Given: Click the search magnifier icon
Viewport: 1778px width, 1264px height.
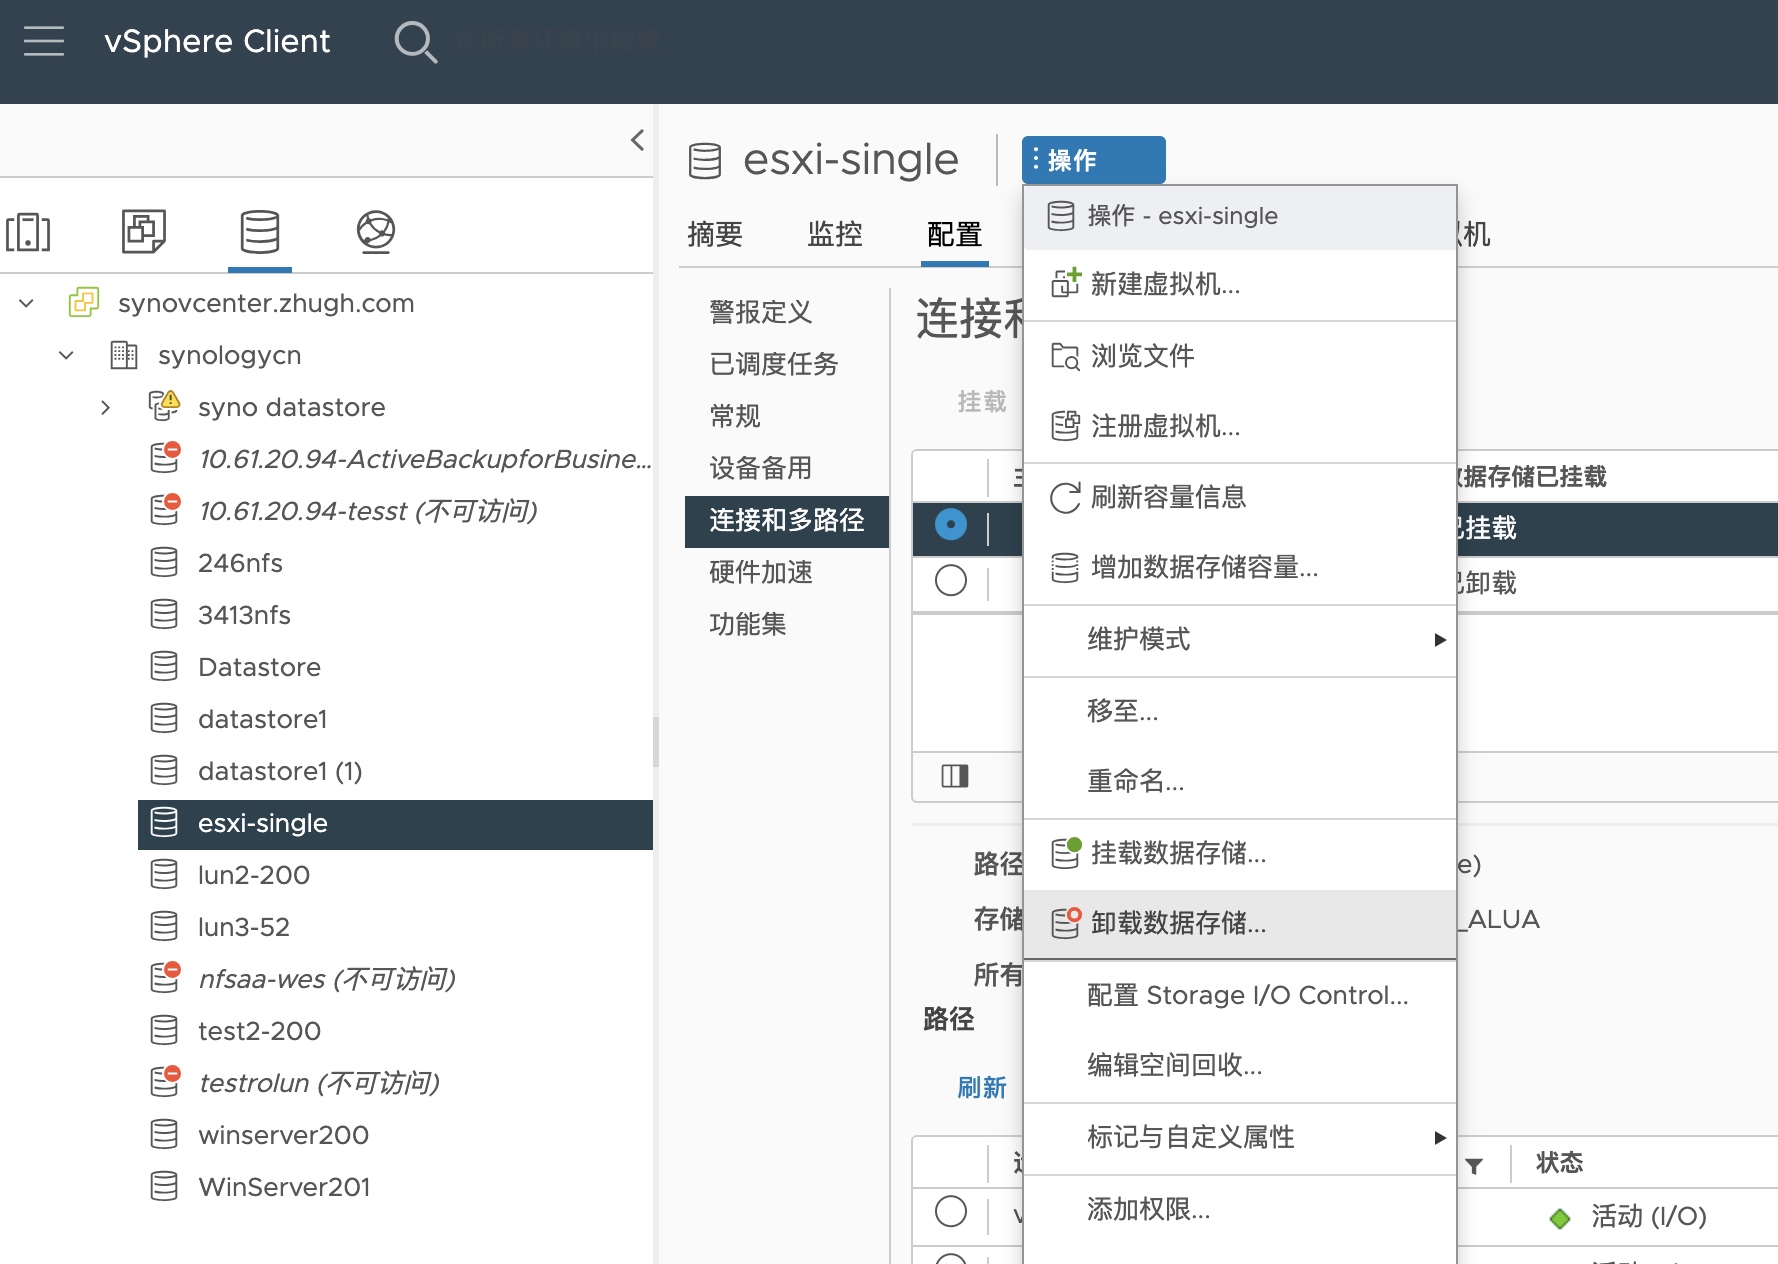Looking at the screenshot, I should point(415,42).
